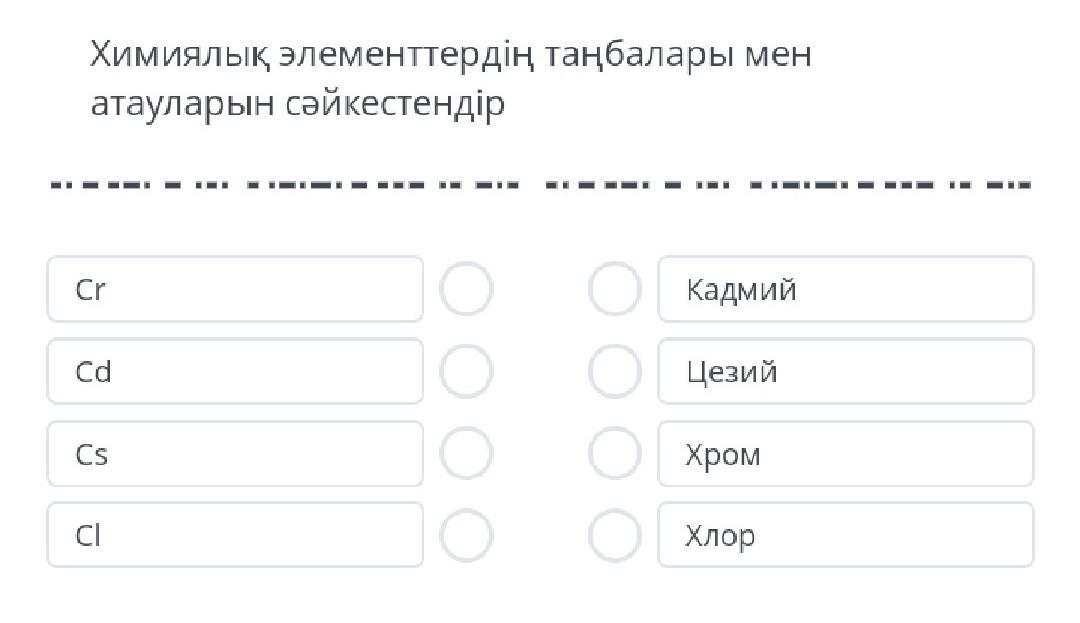Choose the Cs symbol box
The width and height of the screenshot is (1080, 623).
click(235, 454)
